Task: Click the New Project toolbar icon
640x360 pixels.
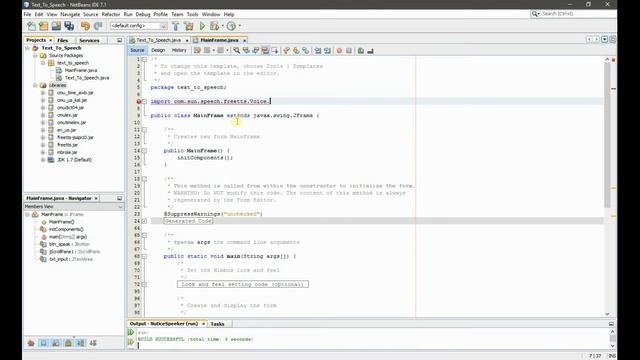Action: tap(44, 26)
